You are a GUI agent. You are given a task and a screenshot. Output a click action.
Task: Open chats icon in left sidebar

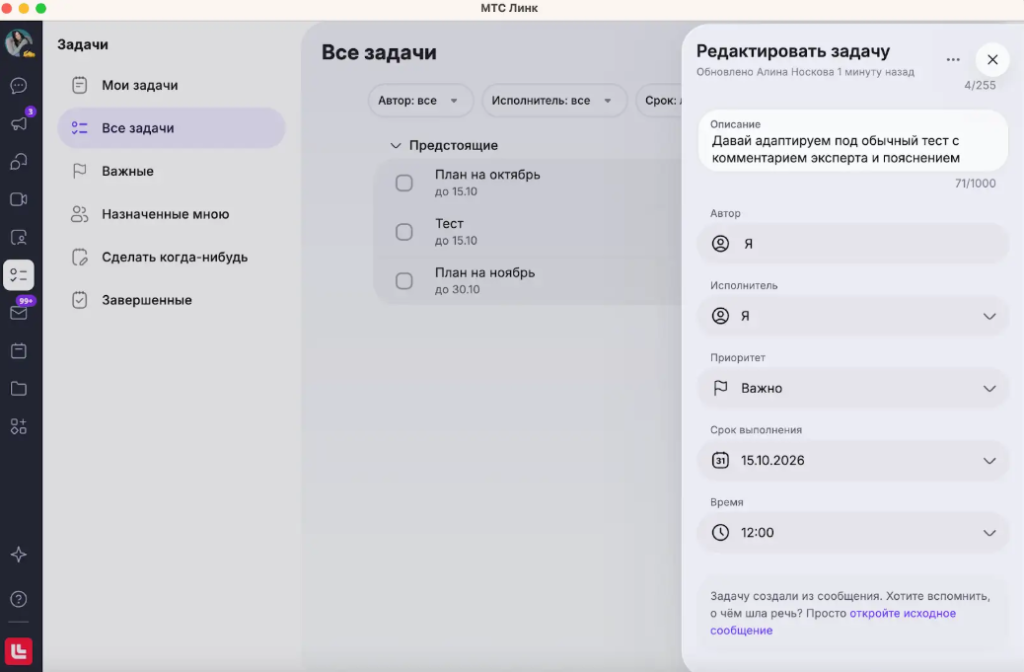tap(19, 86)
